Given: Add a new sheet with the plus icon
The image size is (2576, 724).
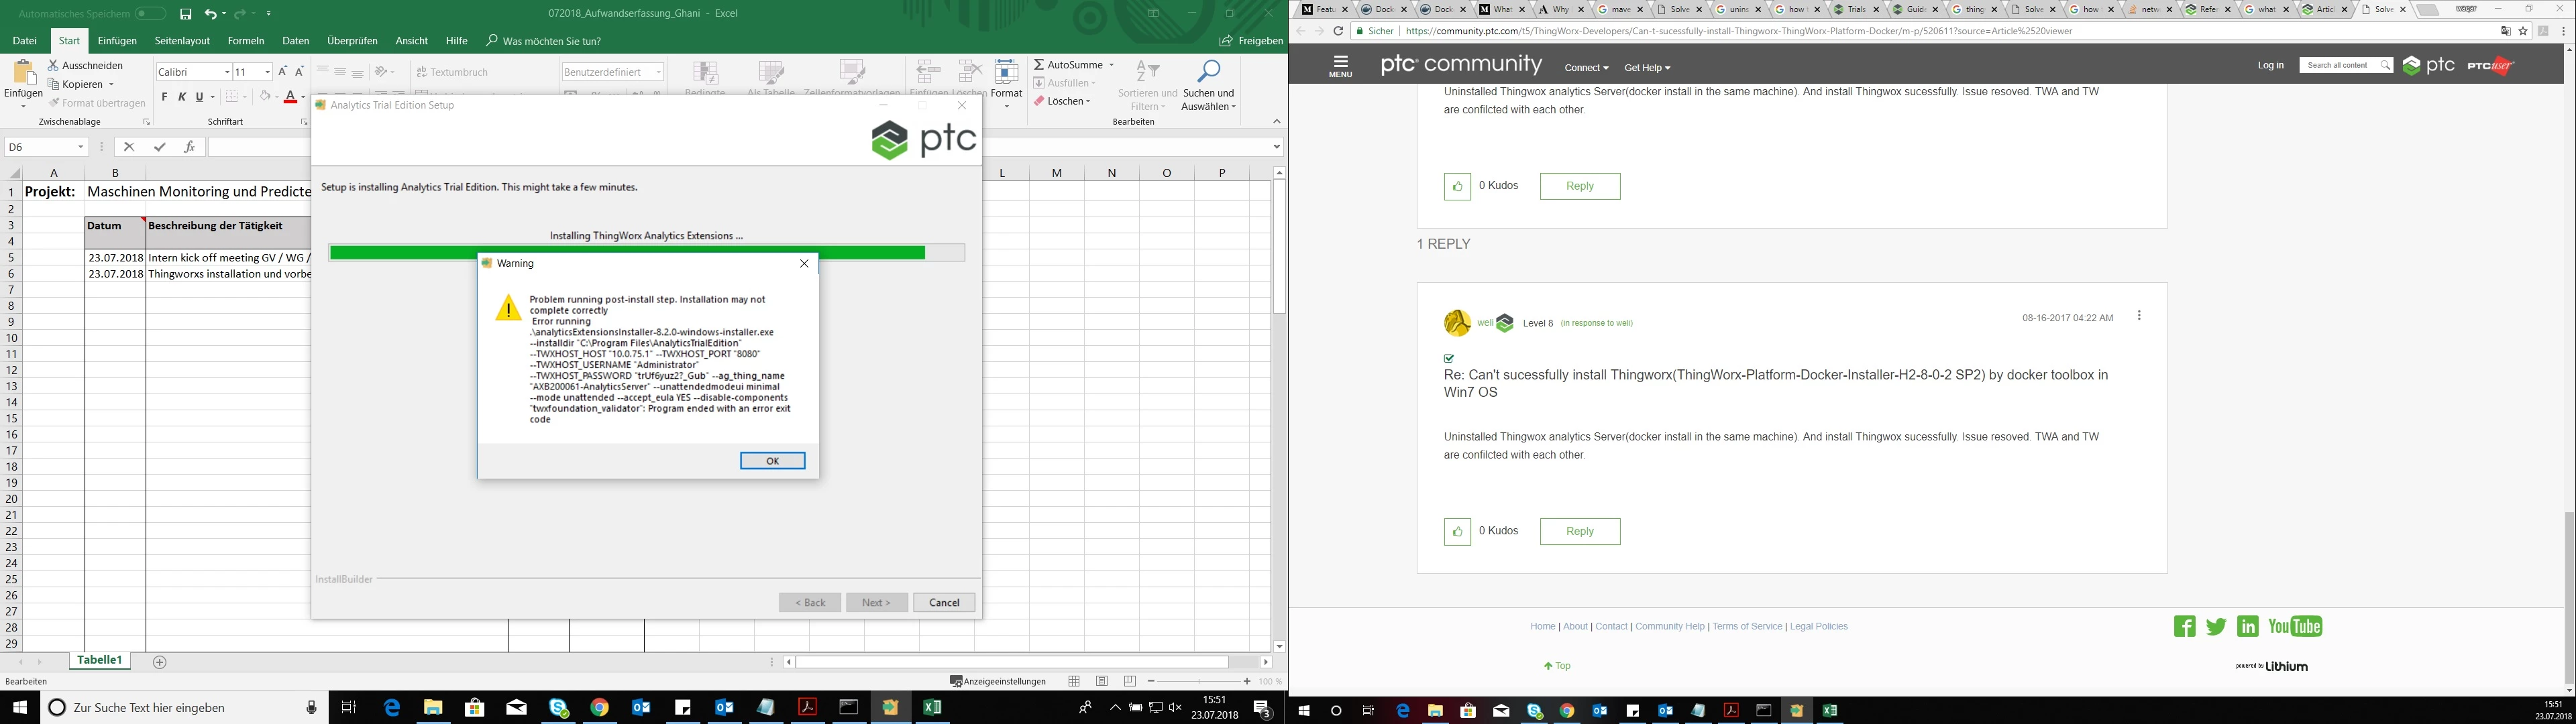Looking at the screenshot, I should (x=159, y=662).
